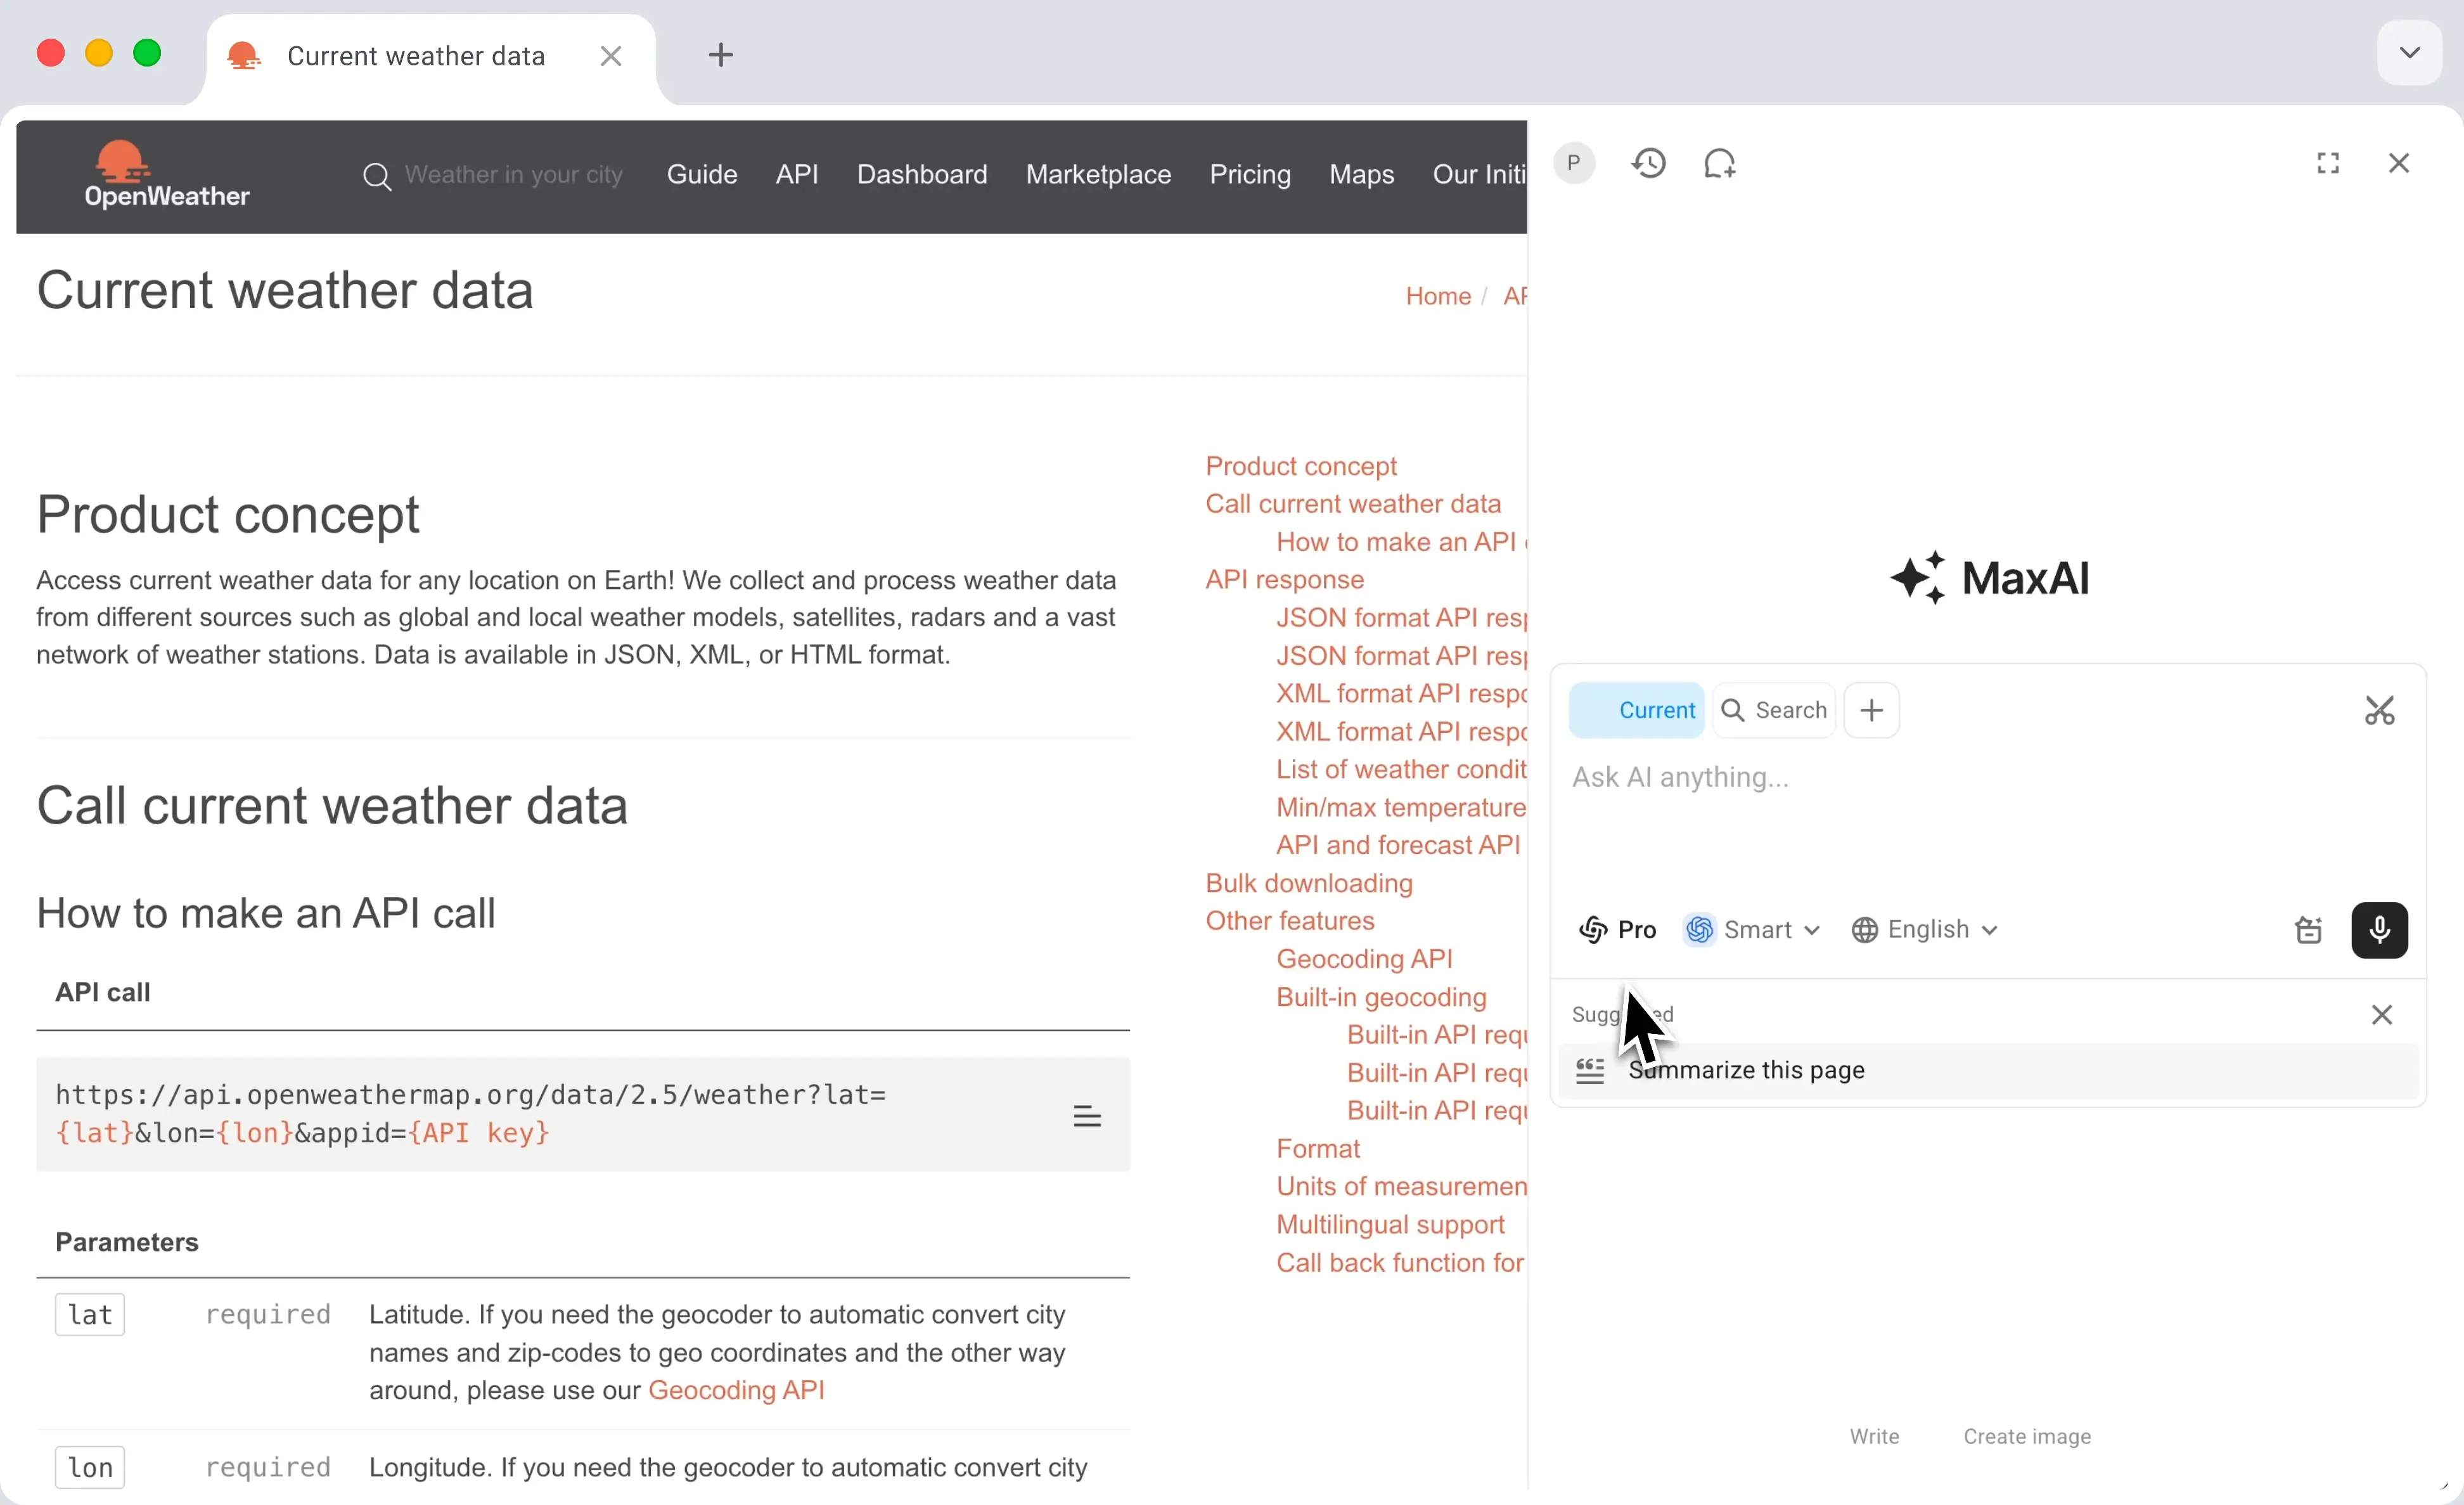Open the MaxAI profile avatar P
This screenshot has width=2464, height=1505.
(x=1574, y=163)
